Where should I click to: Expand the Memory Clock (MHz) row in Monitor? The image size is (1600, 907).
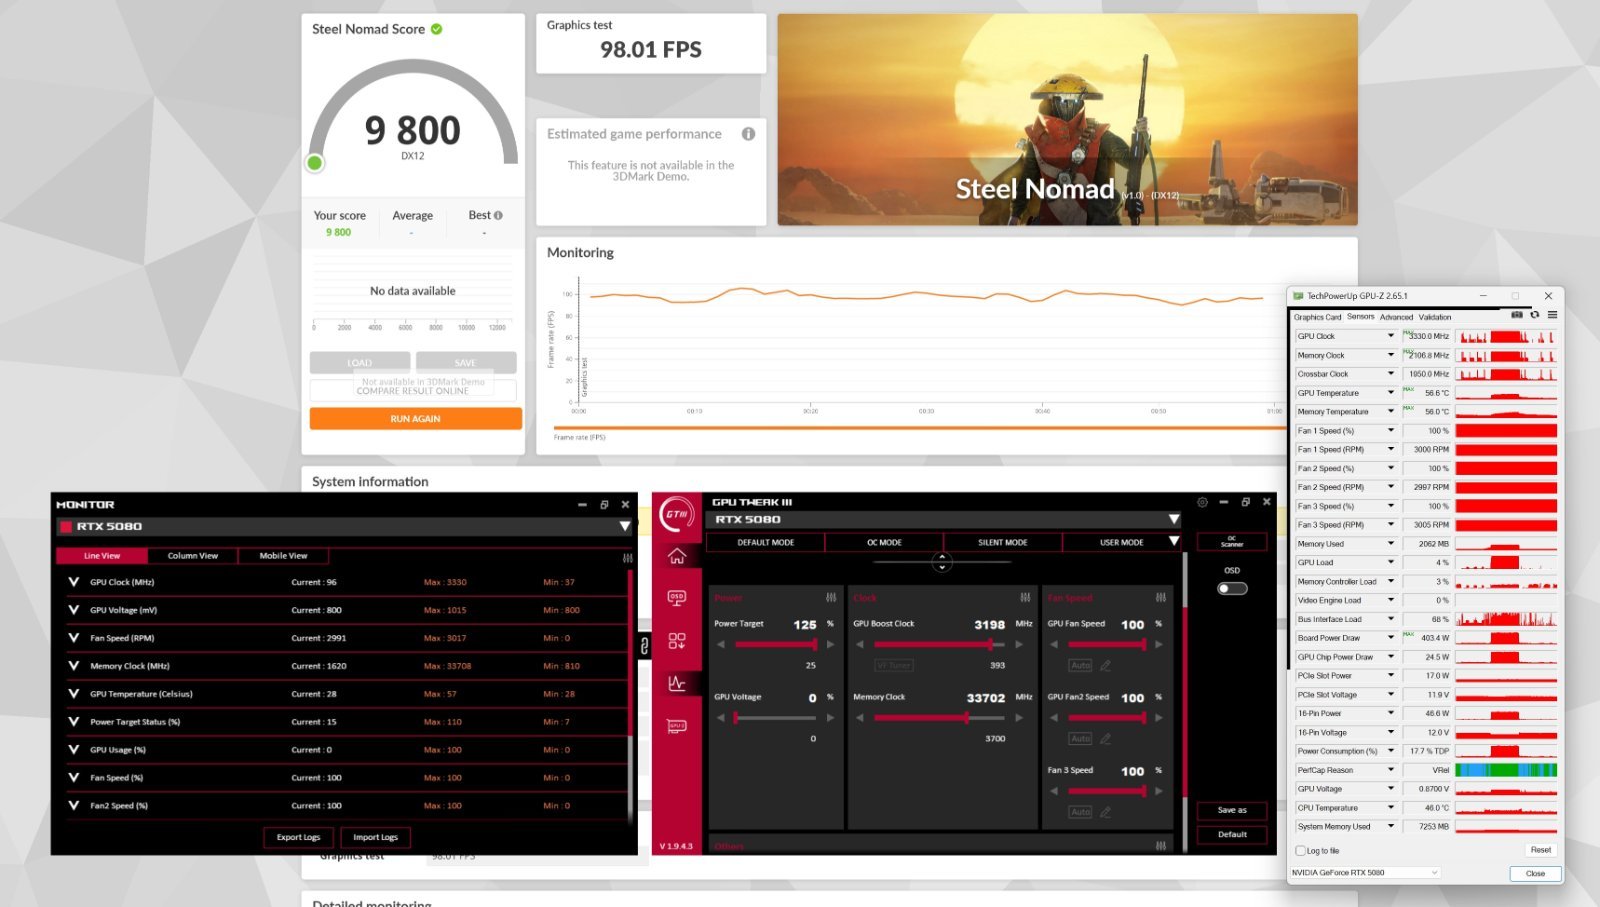(x=73, y=666)
